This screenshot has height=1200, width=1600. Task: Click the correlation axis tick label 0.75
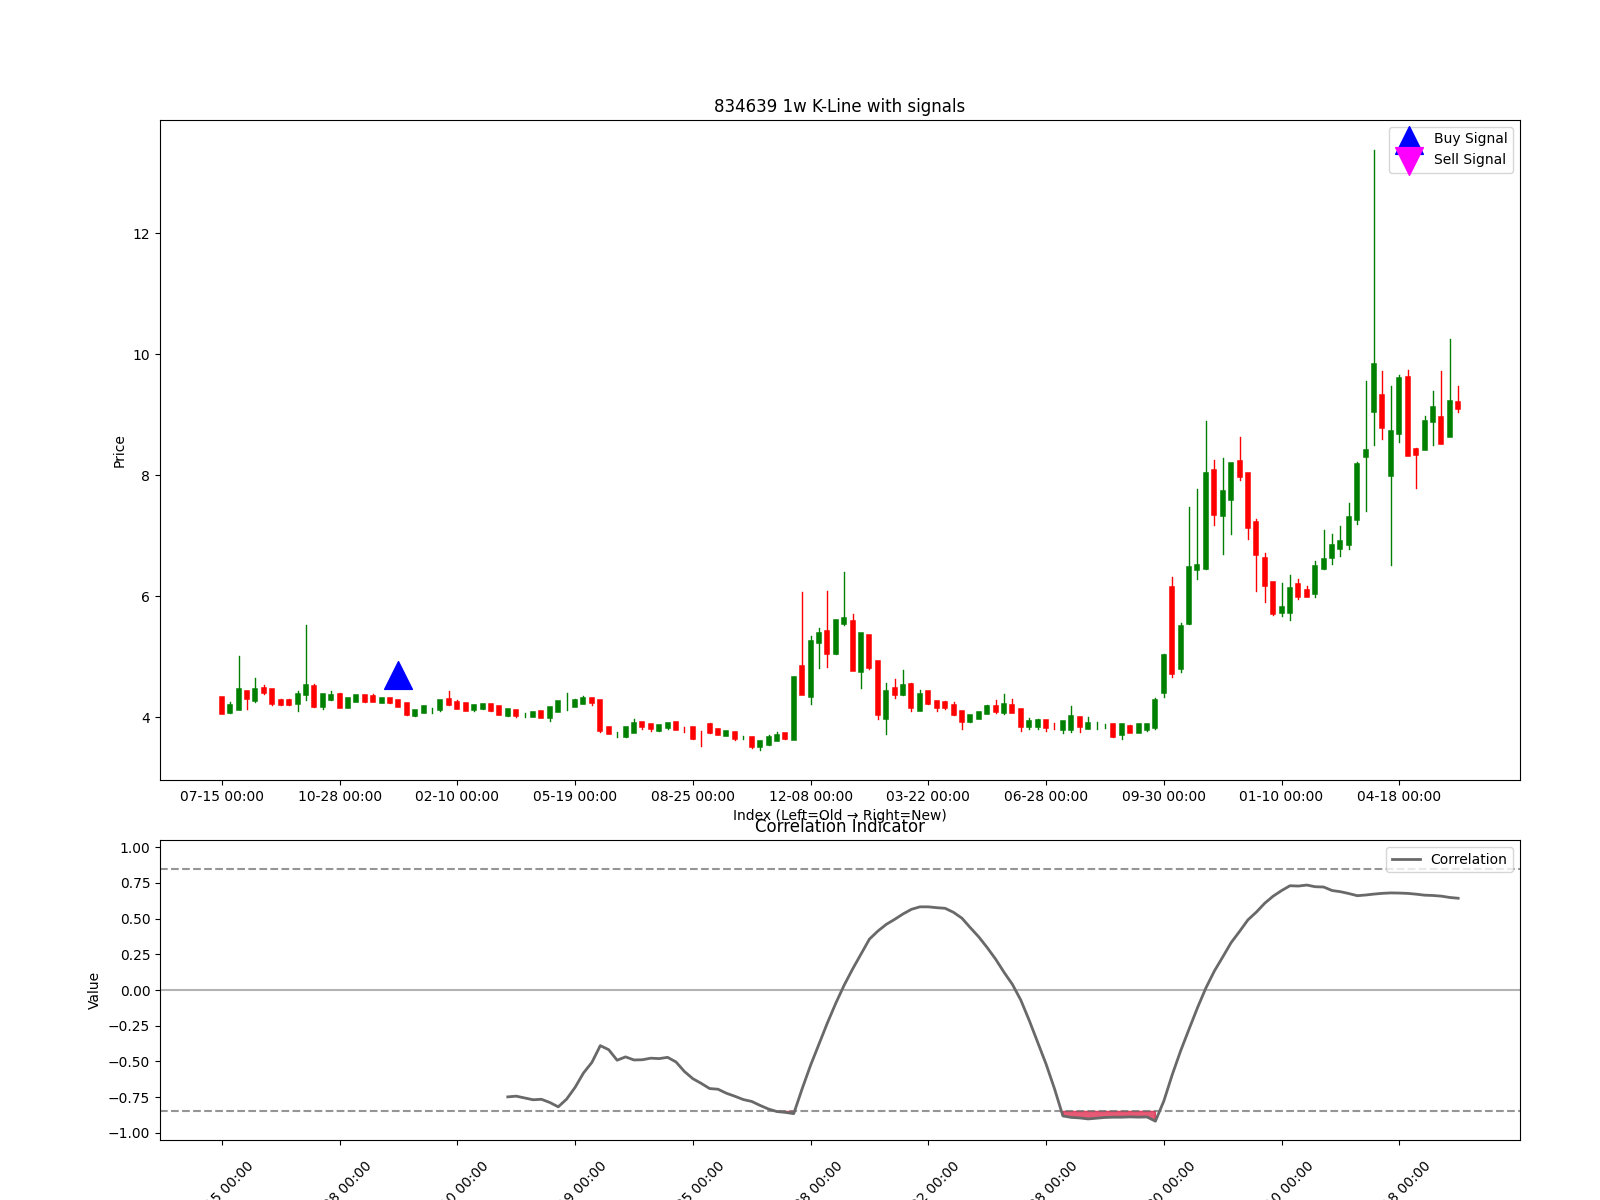click(x=135, y=883)
